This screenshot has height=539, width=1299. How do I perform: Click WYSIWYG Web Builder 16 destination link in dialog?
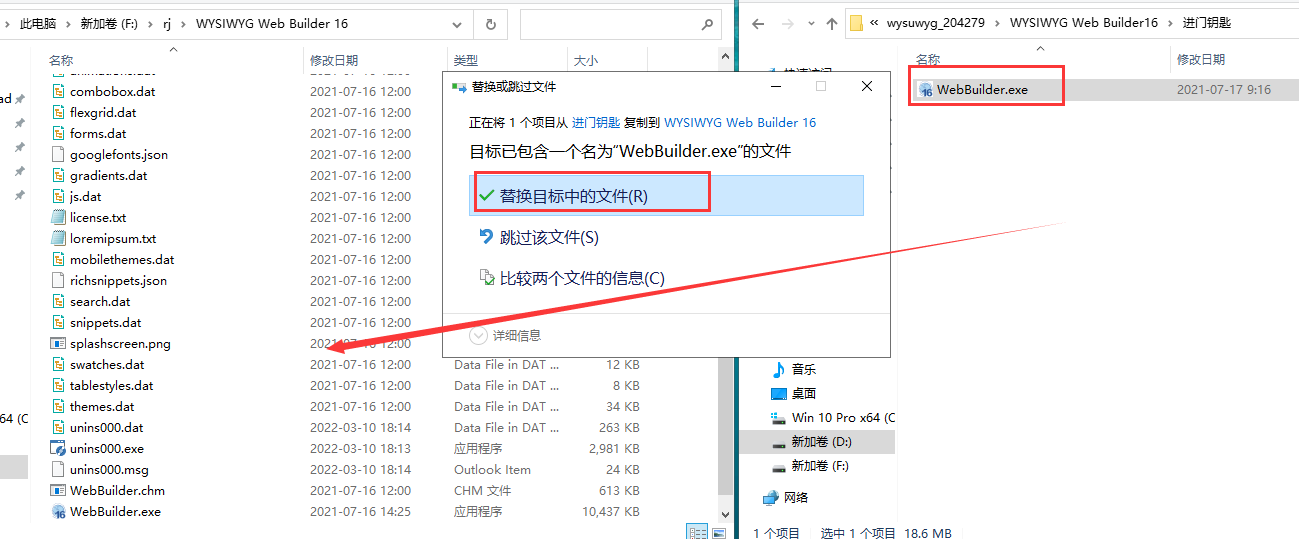740,122
